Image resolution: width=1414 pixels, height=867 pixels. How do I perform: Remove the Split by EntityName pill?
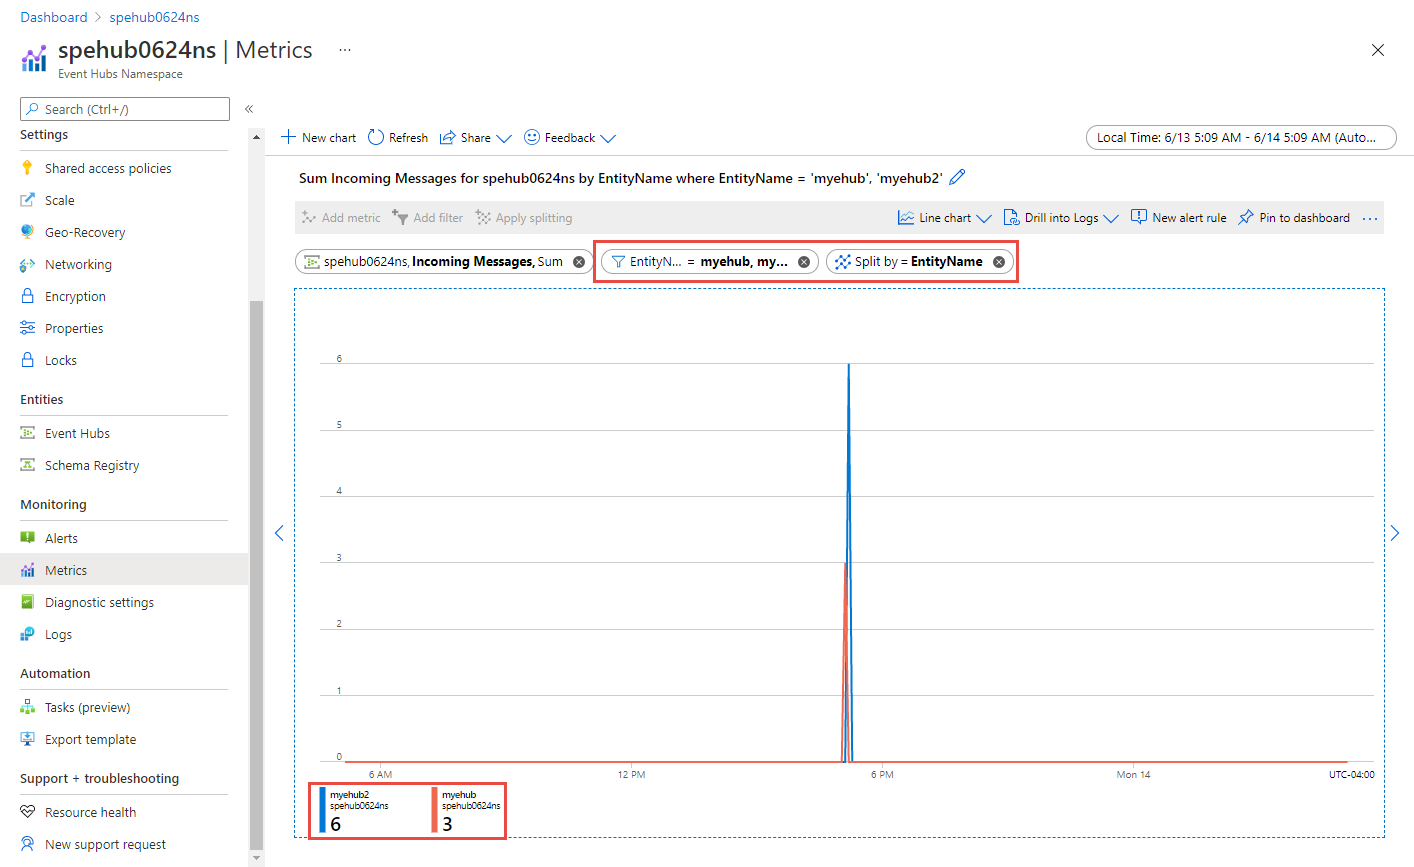999,262
